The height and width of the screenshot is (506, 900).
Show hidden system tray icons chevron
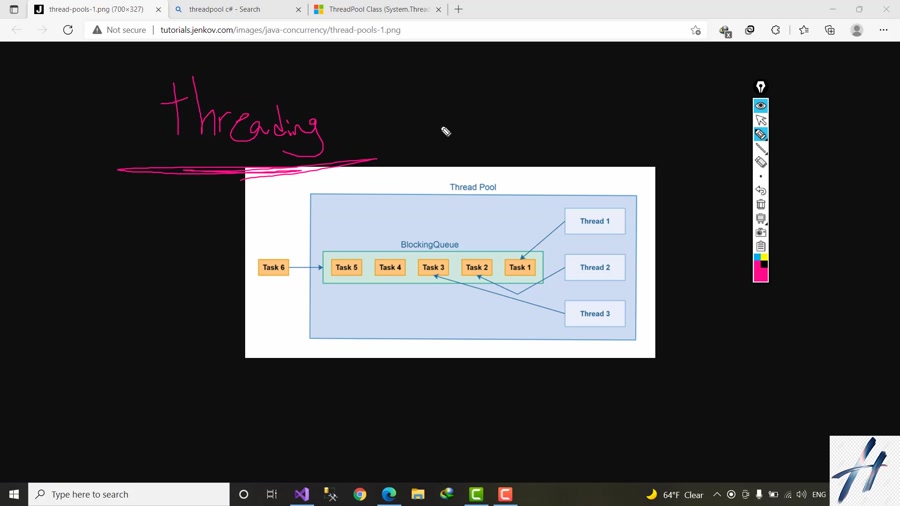click(716, 494)
